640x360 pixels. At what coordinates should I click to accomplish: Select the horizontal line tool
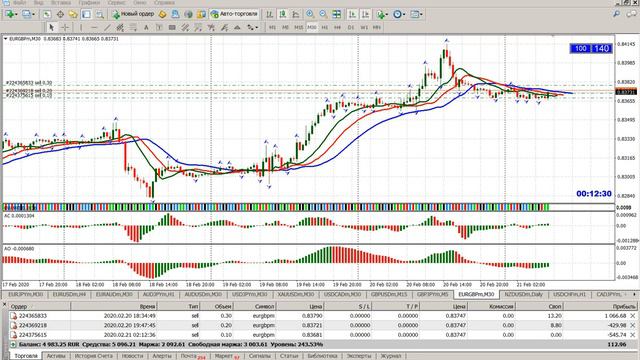[94, 27]
